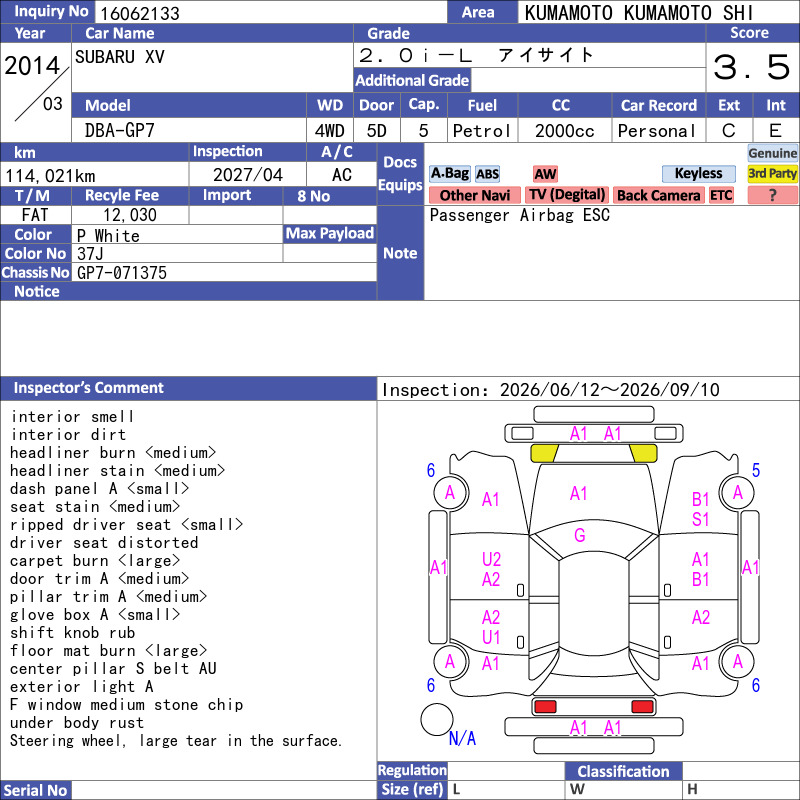The height and width of the screenshot is (800, 800).
Task: Click the left red taillight on diagram
Action: click(545, 707)
